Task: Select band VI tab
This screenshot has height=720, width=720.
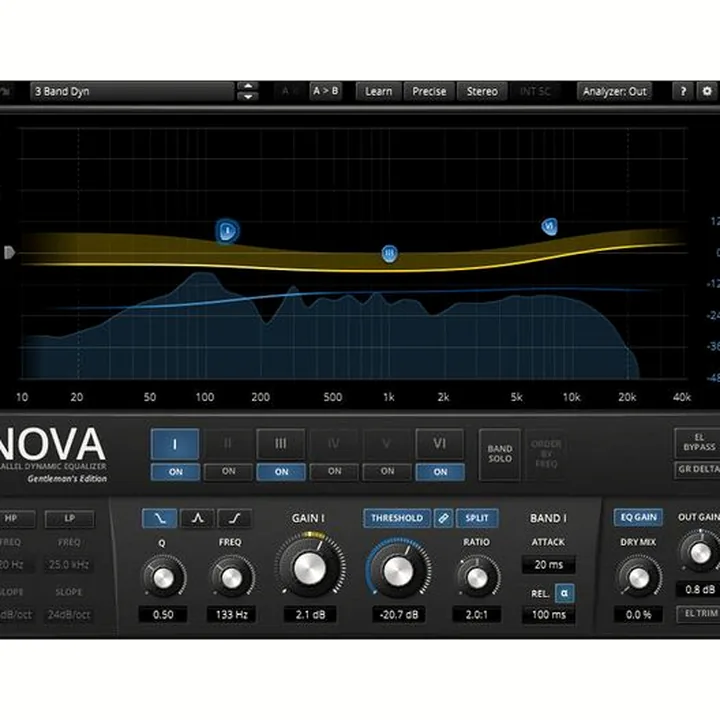Action: click(439, 444)
